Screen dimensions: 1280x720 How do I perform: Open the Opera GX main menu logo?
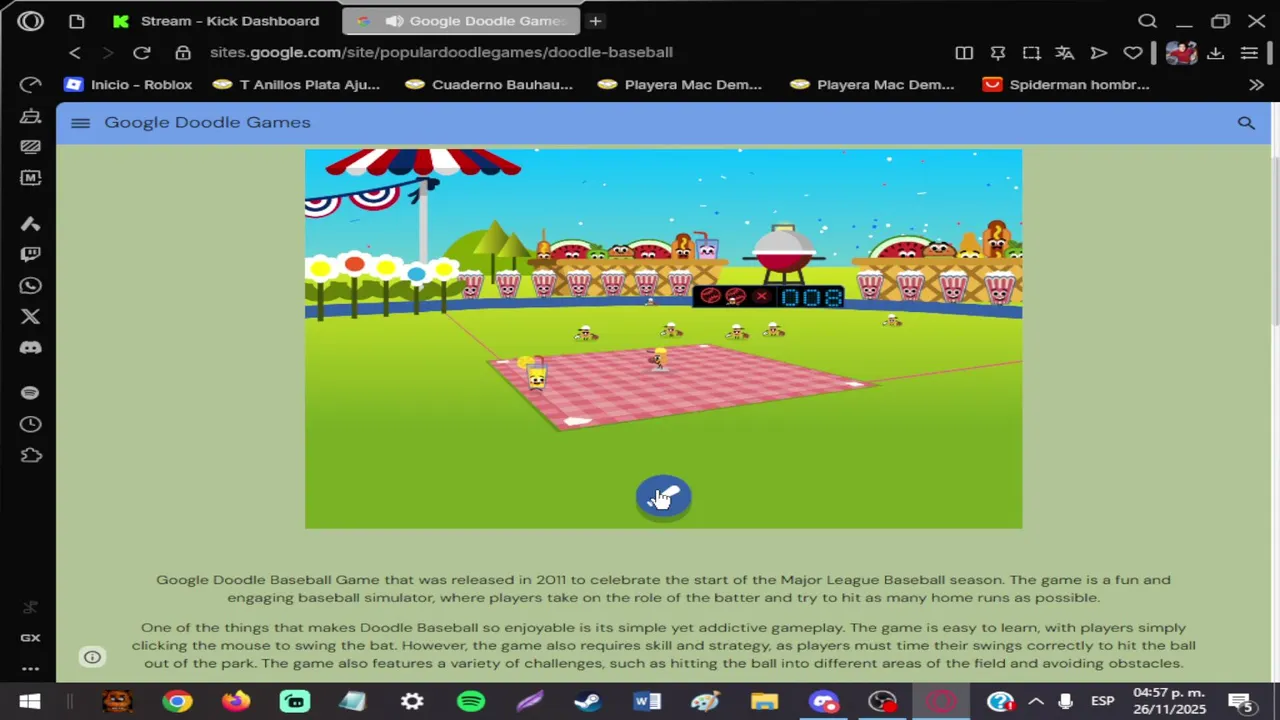coord(30,20)
